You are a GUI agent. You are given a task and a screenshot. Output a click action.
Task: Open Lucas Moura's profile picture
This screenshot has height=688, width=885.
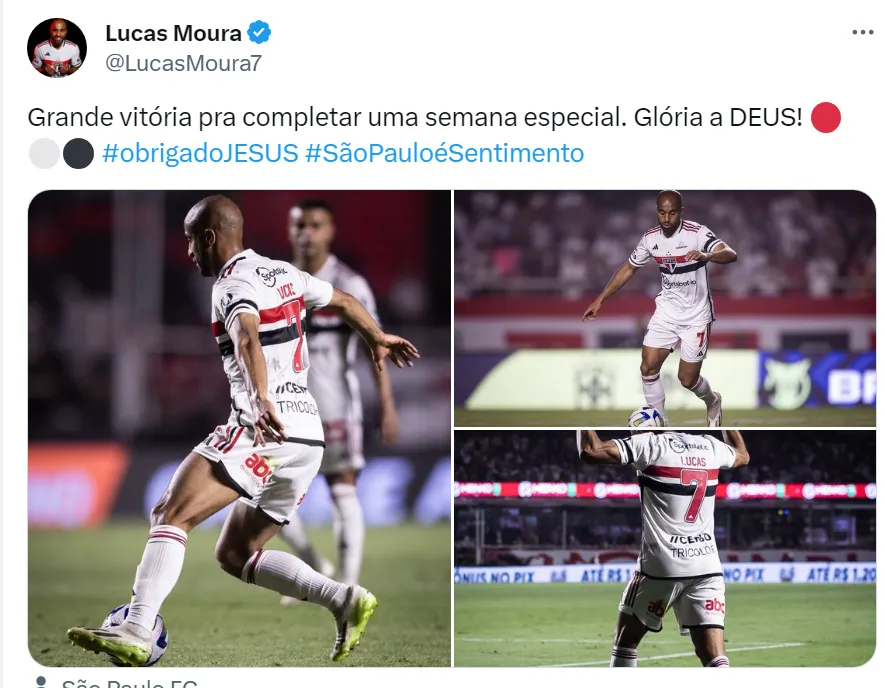click(56, 47)
